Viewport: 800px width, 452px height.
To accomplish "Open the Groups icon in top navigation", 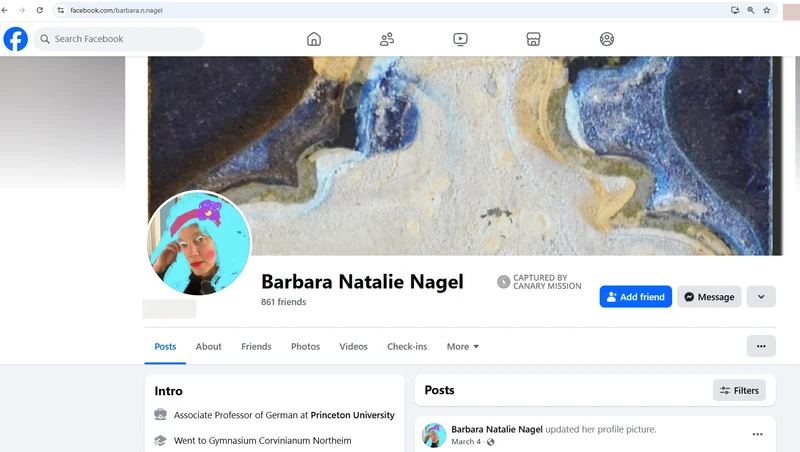I will (607, 39).
